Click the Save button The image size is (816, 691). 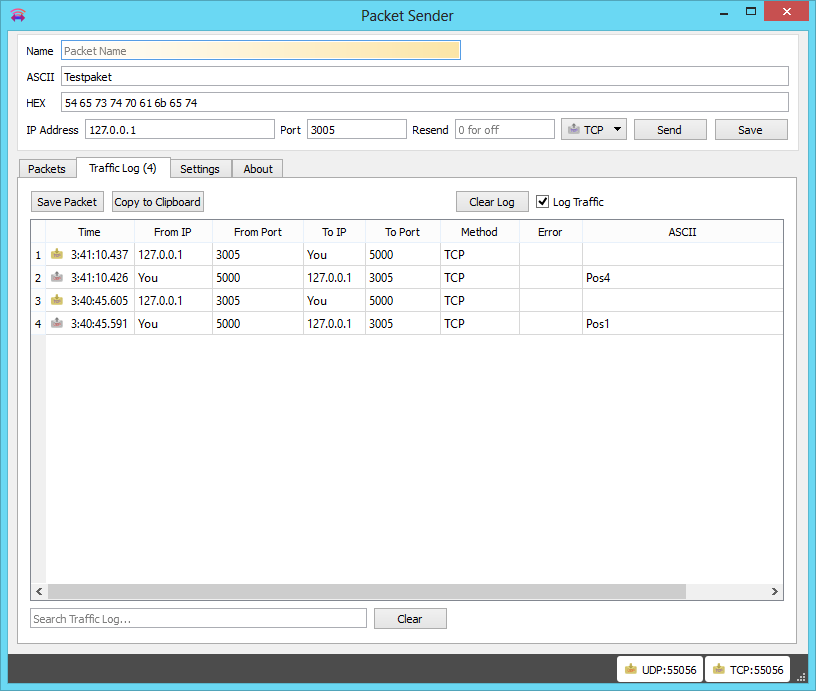tap(751, 130)
